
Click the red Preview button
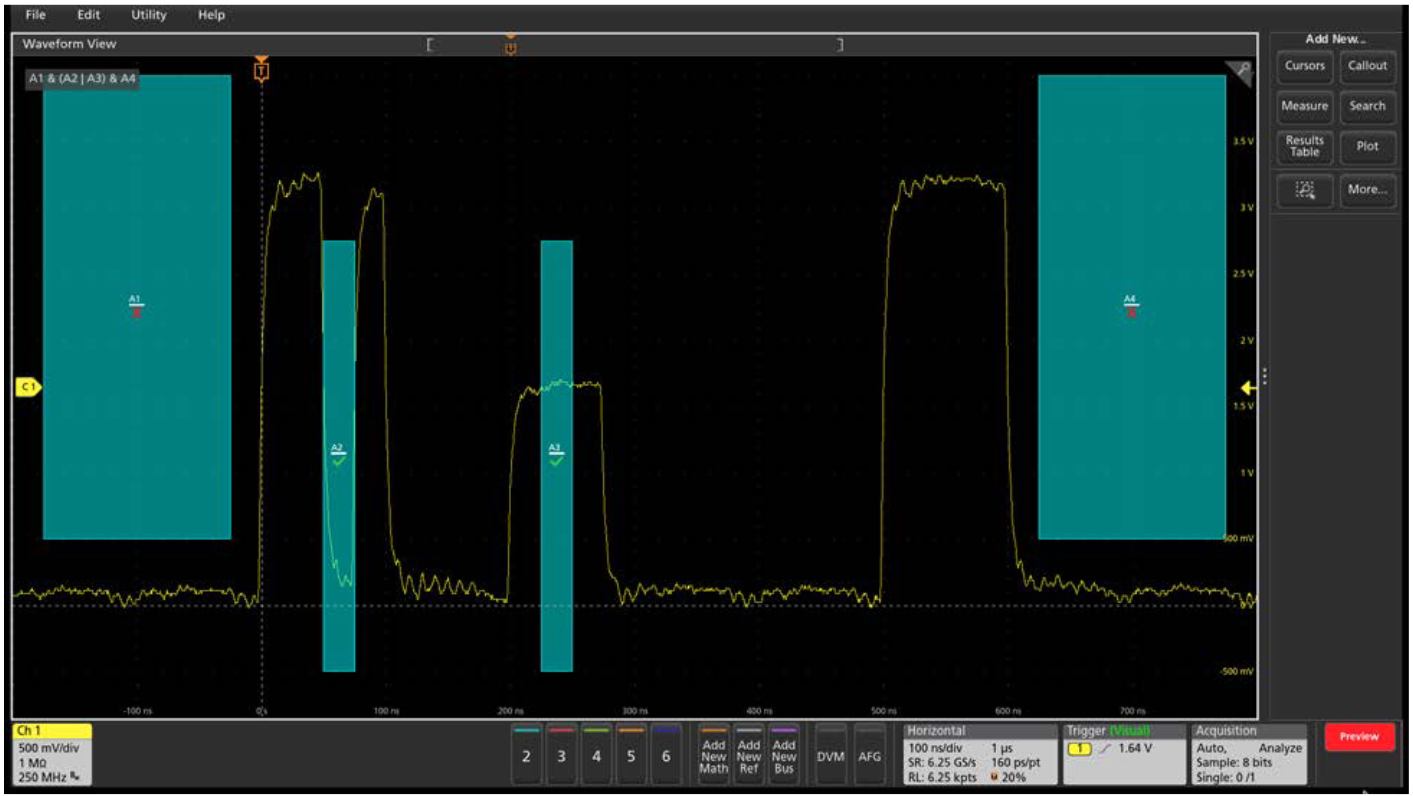(x=1359, y=737)
